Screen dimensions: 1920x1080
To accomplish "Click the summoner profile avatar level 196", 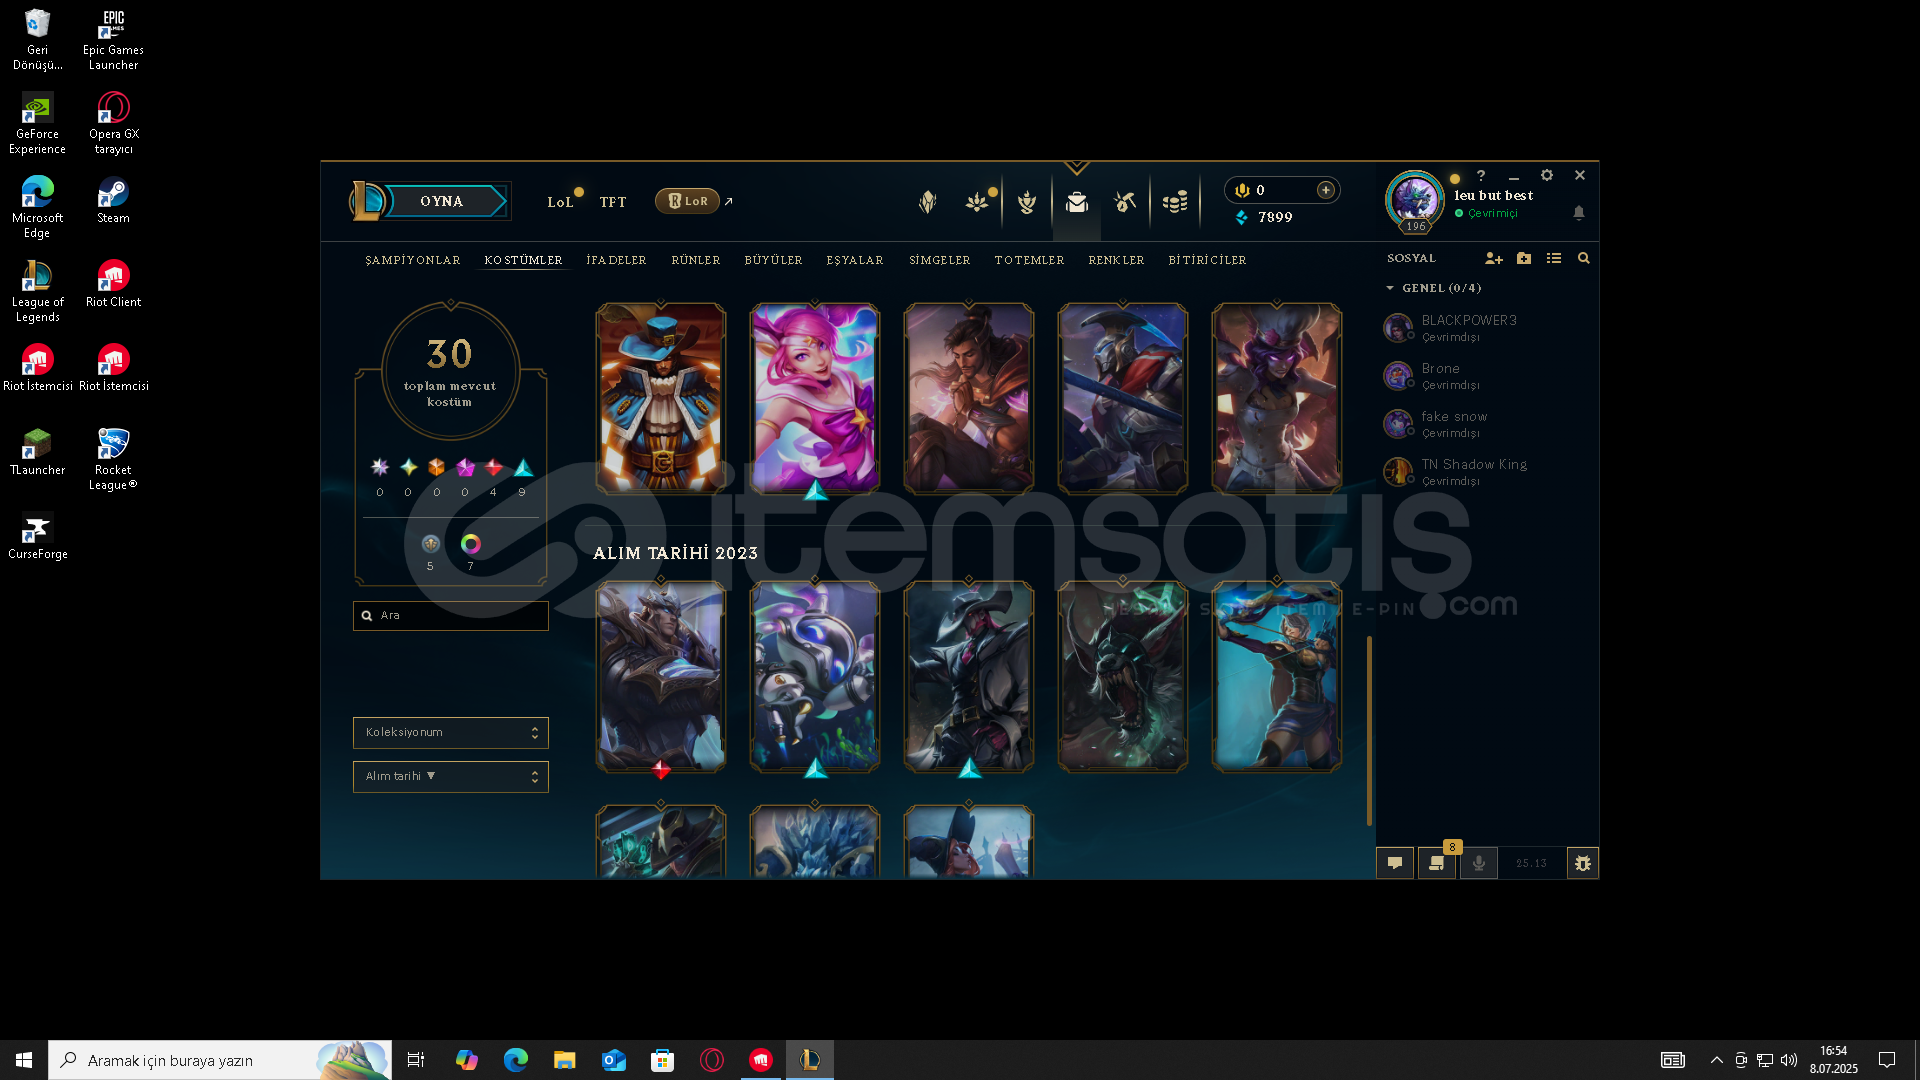I will point(1415,200).
